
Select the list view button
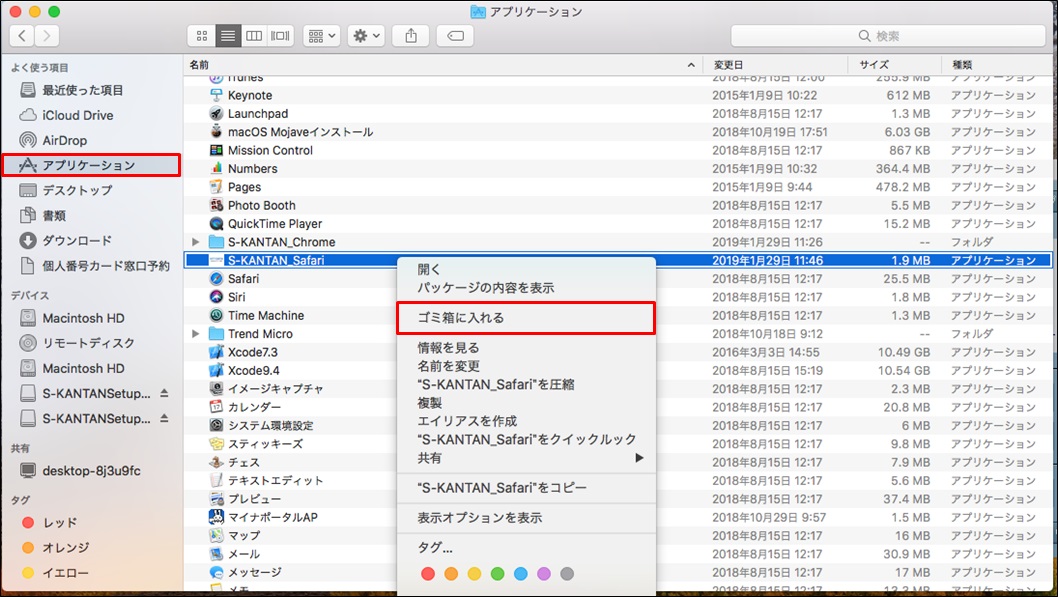point(228,35)
